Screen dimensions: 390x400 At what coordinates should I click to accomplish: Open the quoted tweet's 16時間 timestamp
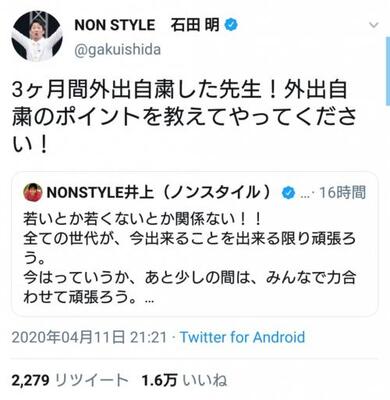[342, 192]
